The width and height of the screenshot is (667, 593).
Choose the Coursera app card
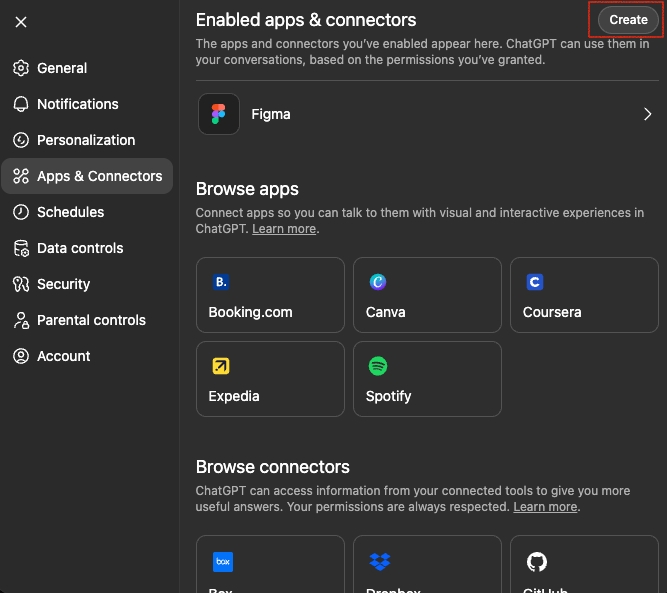point(584,294)
